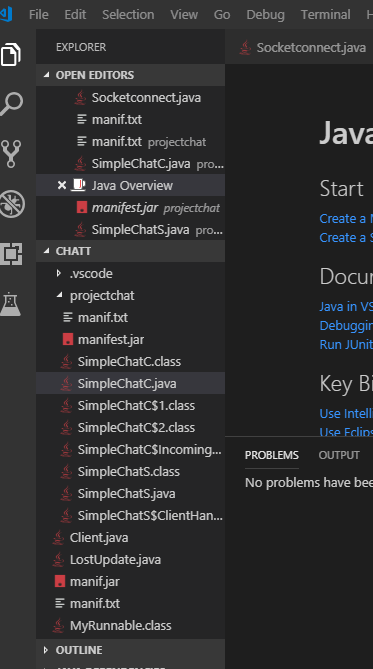Click jar icon of manifest.jar in projectchat folder

click(67, 339)
